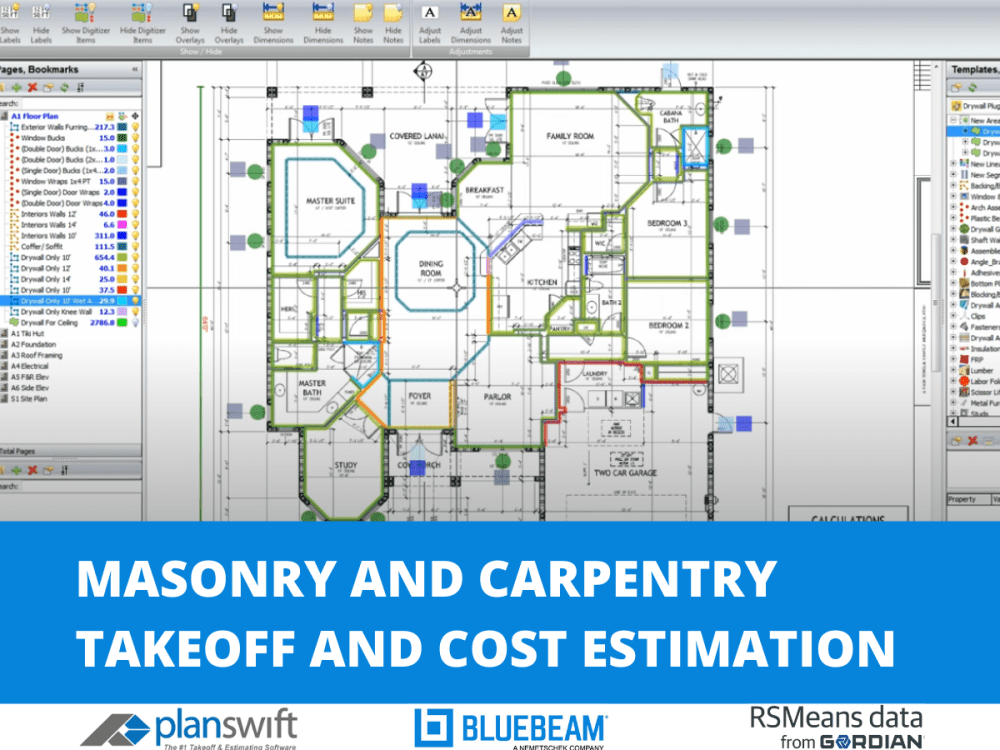Image resolution: width=1000 pixels, height=750 pixels.
Task: Open the A3 Roof Framing page
Action: click(36, 355)
